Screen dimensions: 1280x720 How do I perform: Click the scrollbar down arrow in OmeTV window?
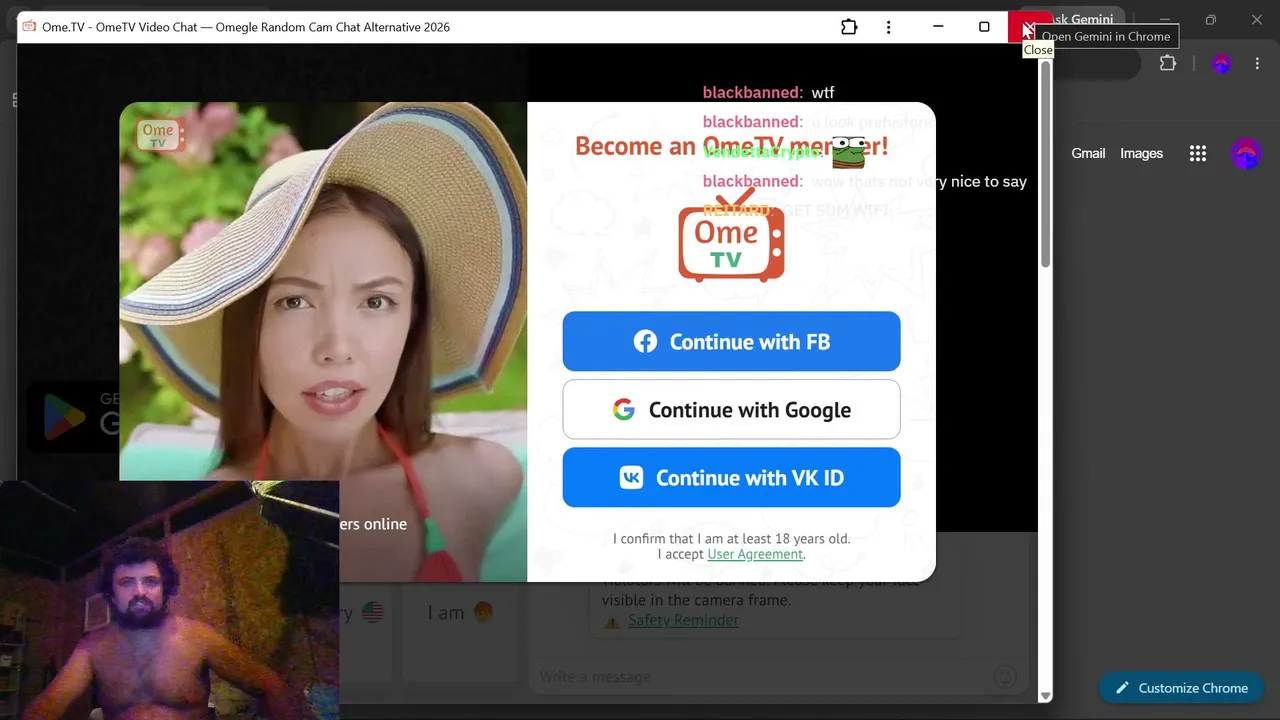(x=1045, y=696)
